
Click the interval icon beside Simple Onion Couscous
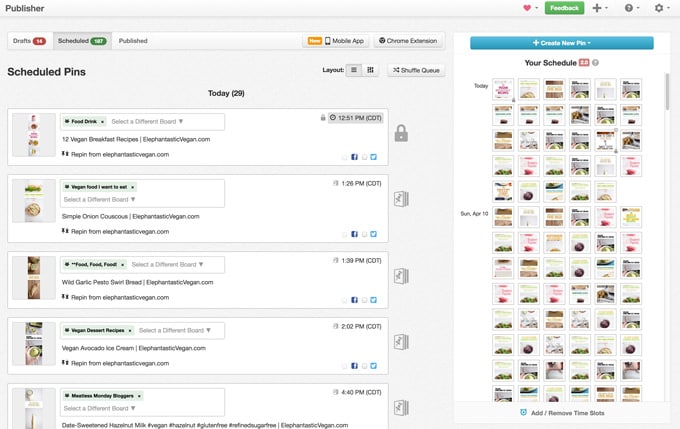click(x=401, y=199)
